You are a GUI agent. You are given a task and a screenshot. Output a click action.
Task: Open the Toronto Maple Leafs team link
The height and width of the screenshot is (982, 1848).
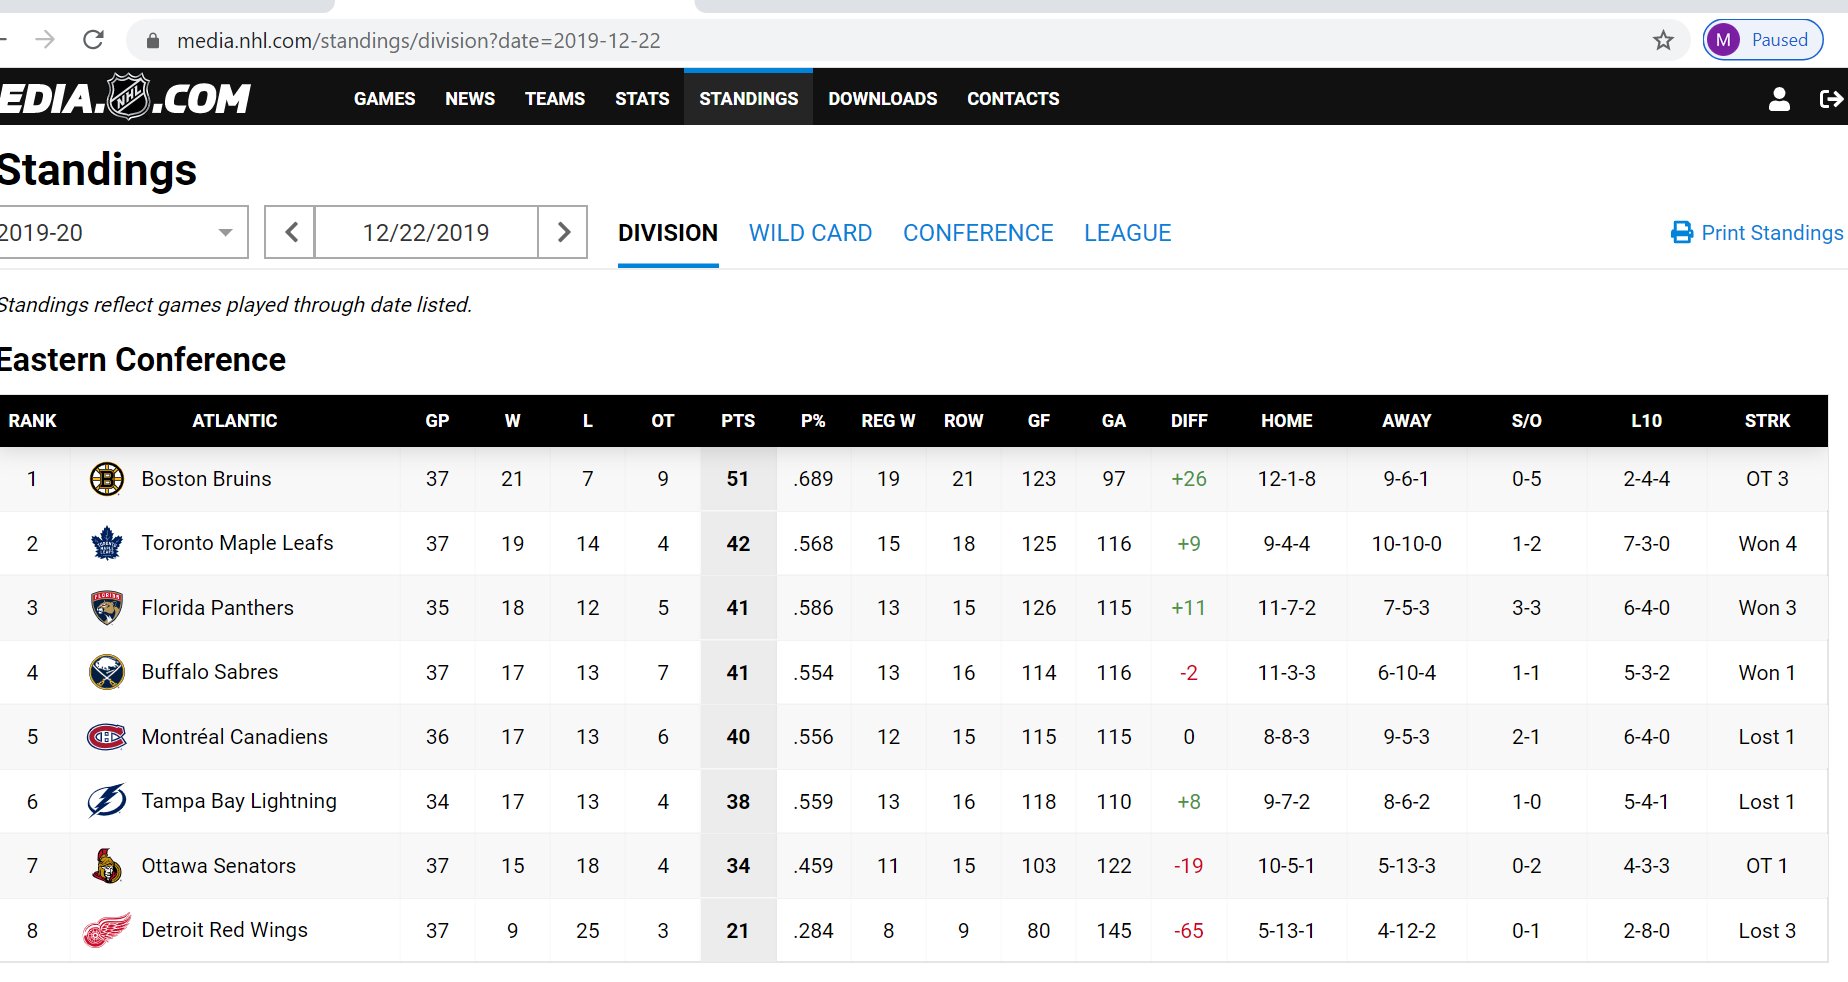point(237,543)
